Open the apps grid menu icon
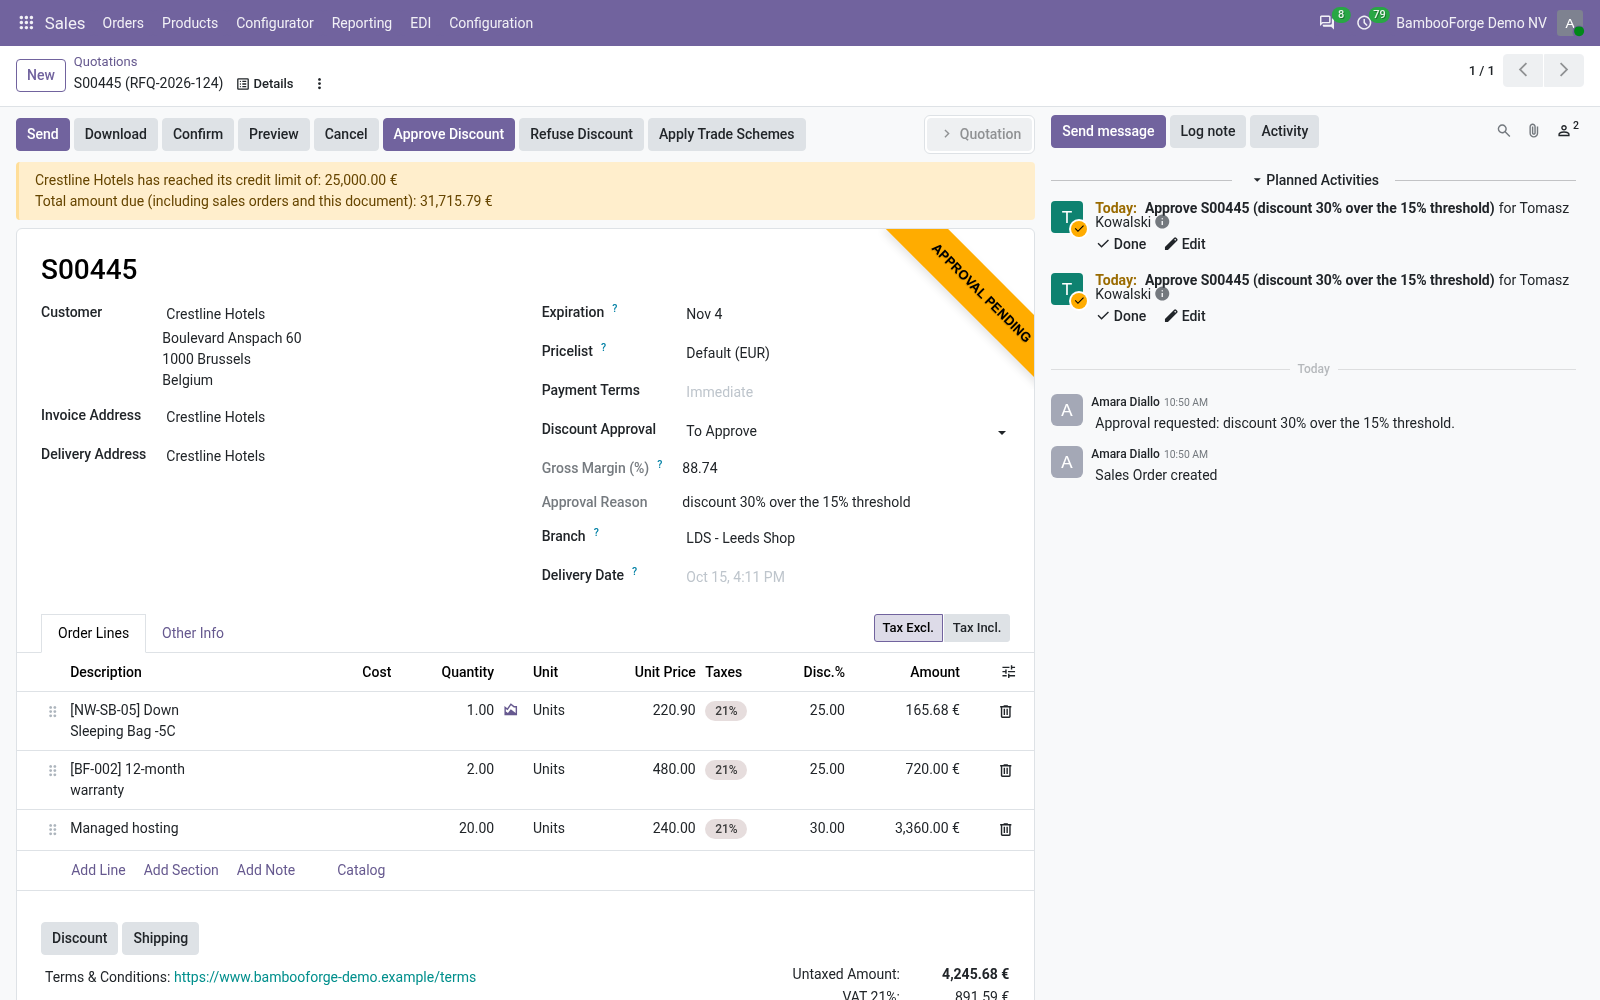 coord(26,23)
